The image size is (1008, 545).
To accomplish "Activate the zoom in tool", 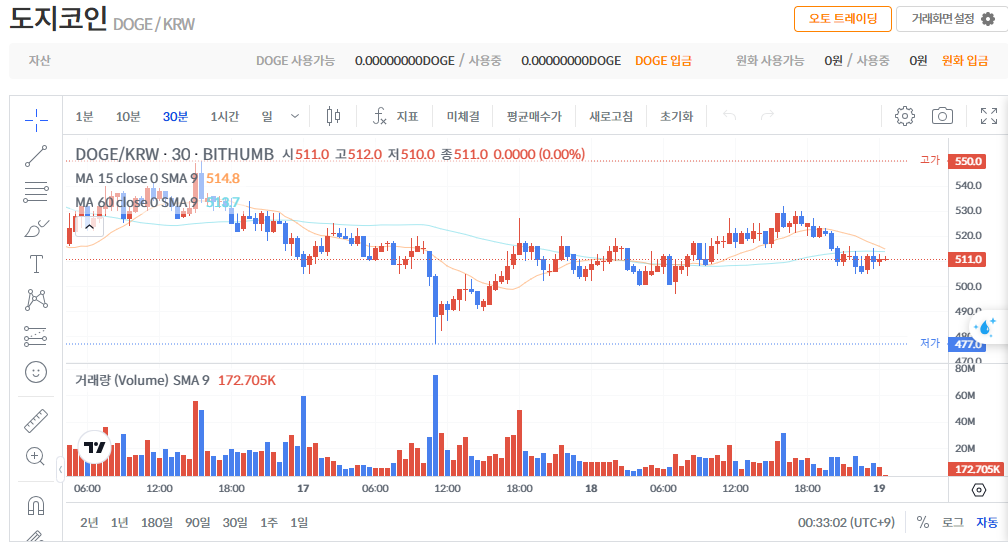I will tap(36, 456).
